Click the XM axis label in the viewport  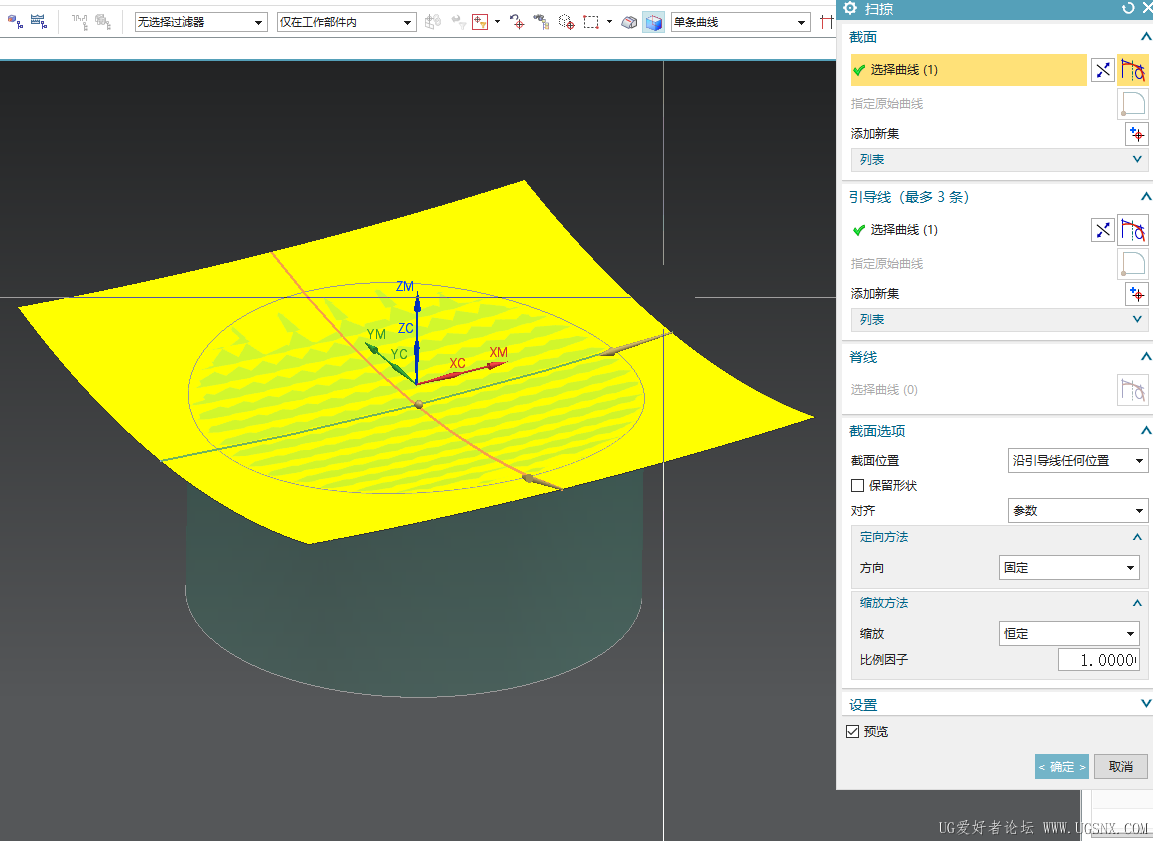[x=499, y=352]
